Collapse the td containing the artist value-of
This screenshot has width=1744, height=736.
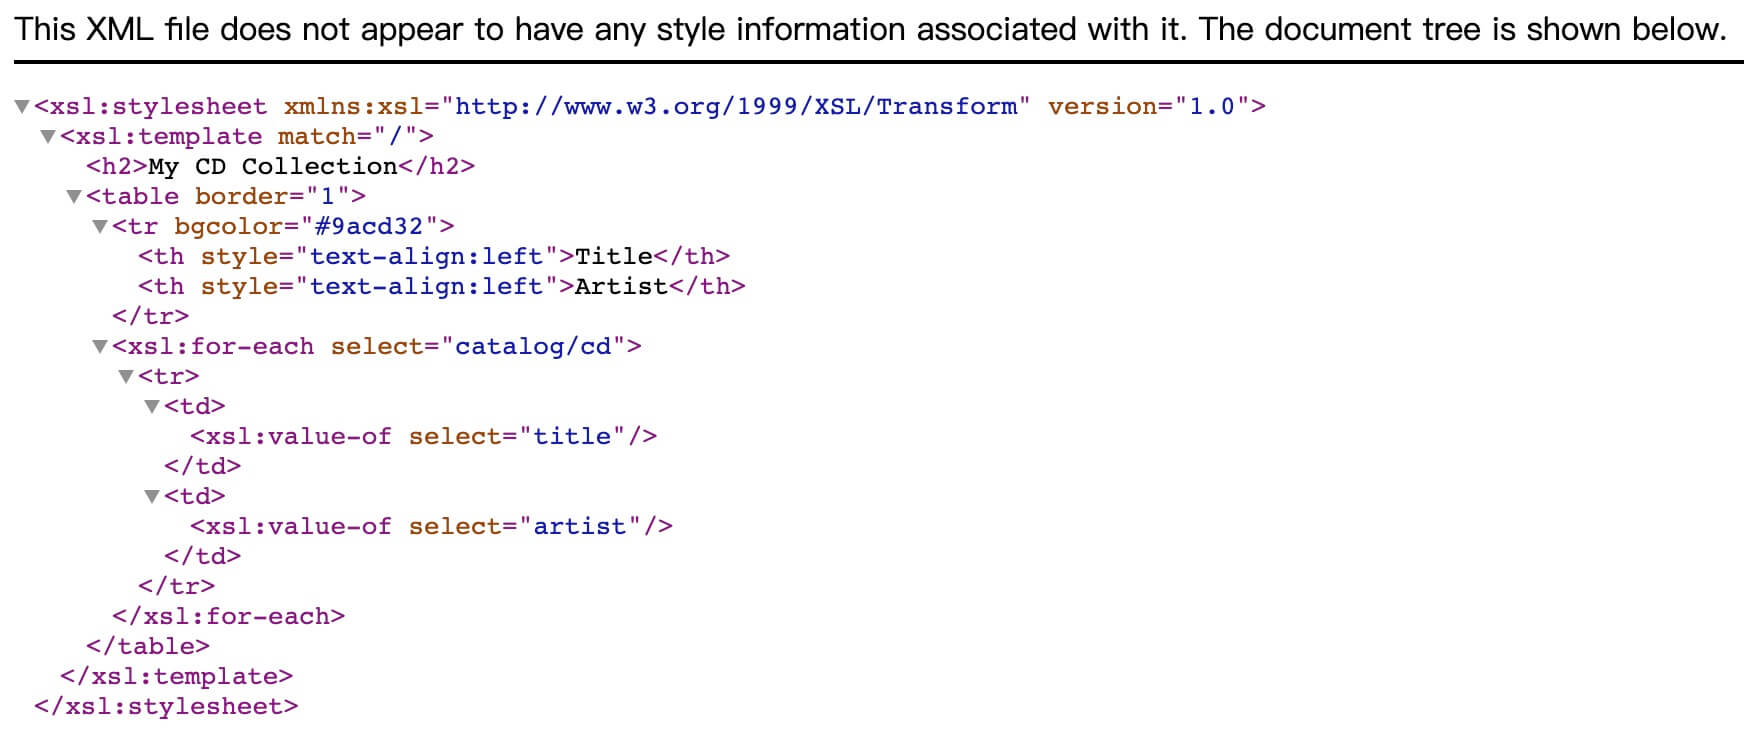click(x=151, y=497)
